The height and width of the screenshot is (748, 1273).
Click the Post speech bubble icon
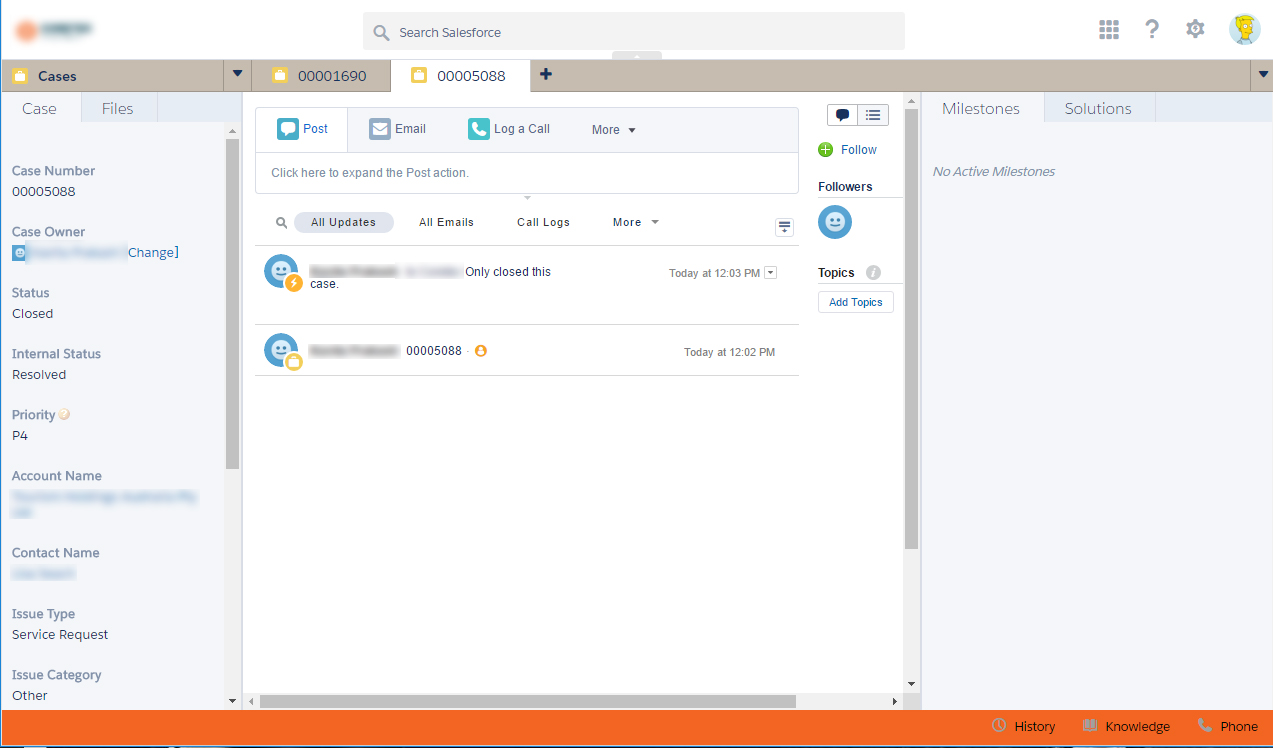point(288,129)
